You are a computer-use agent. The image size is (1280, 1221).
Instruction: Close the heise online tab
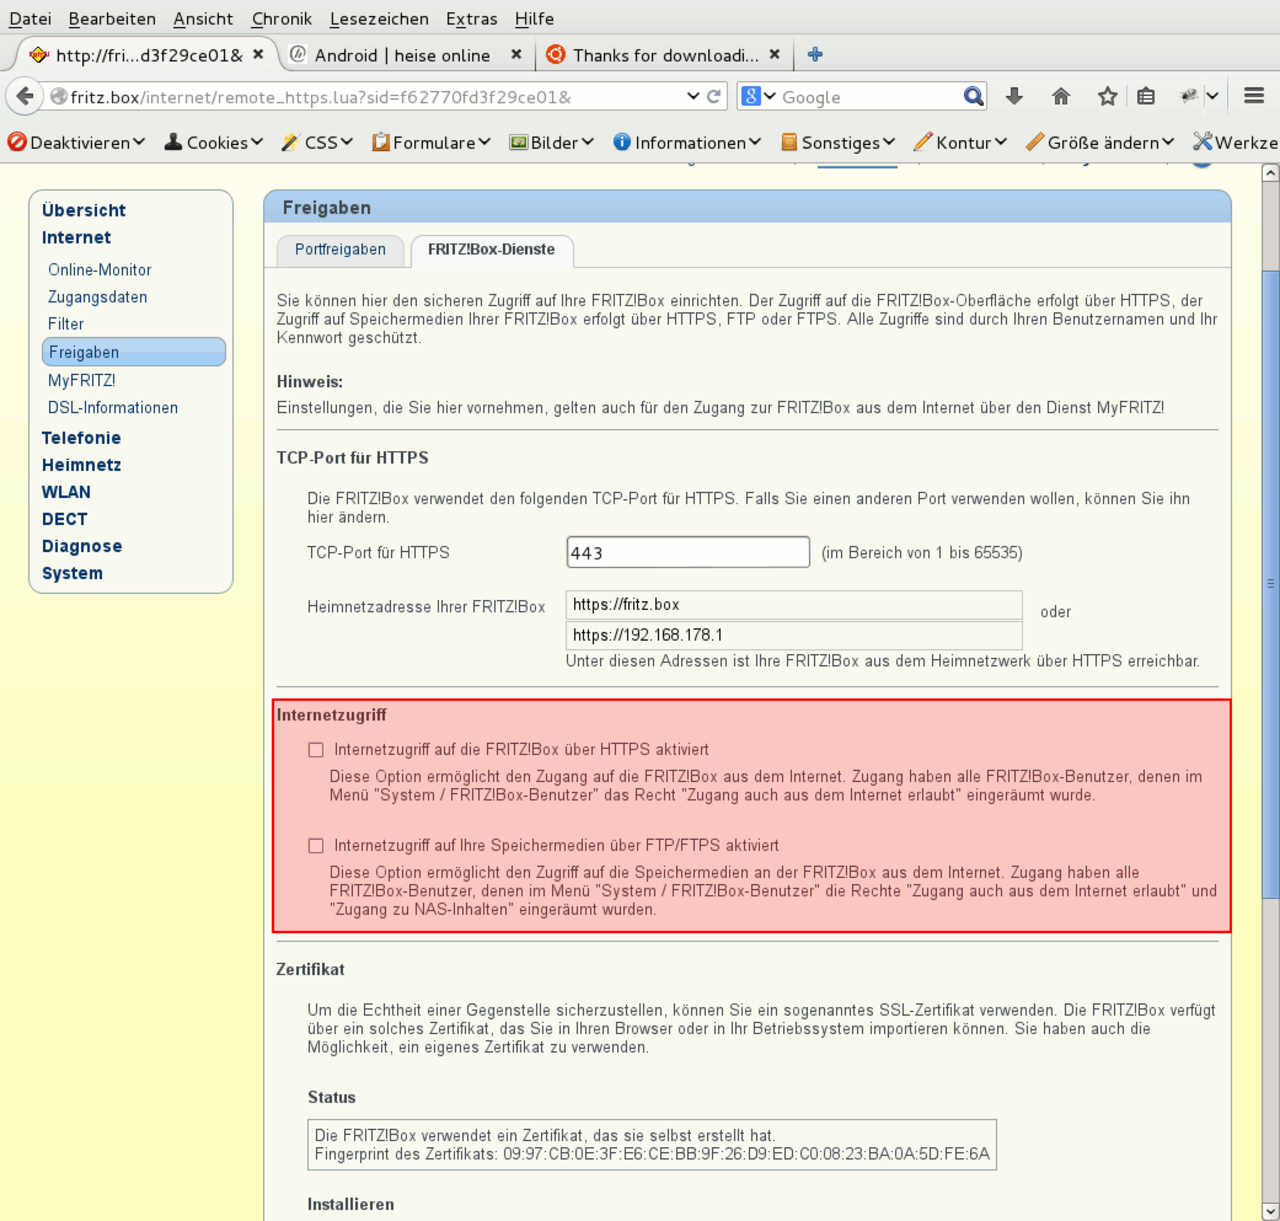[x=516, y=54]
